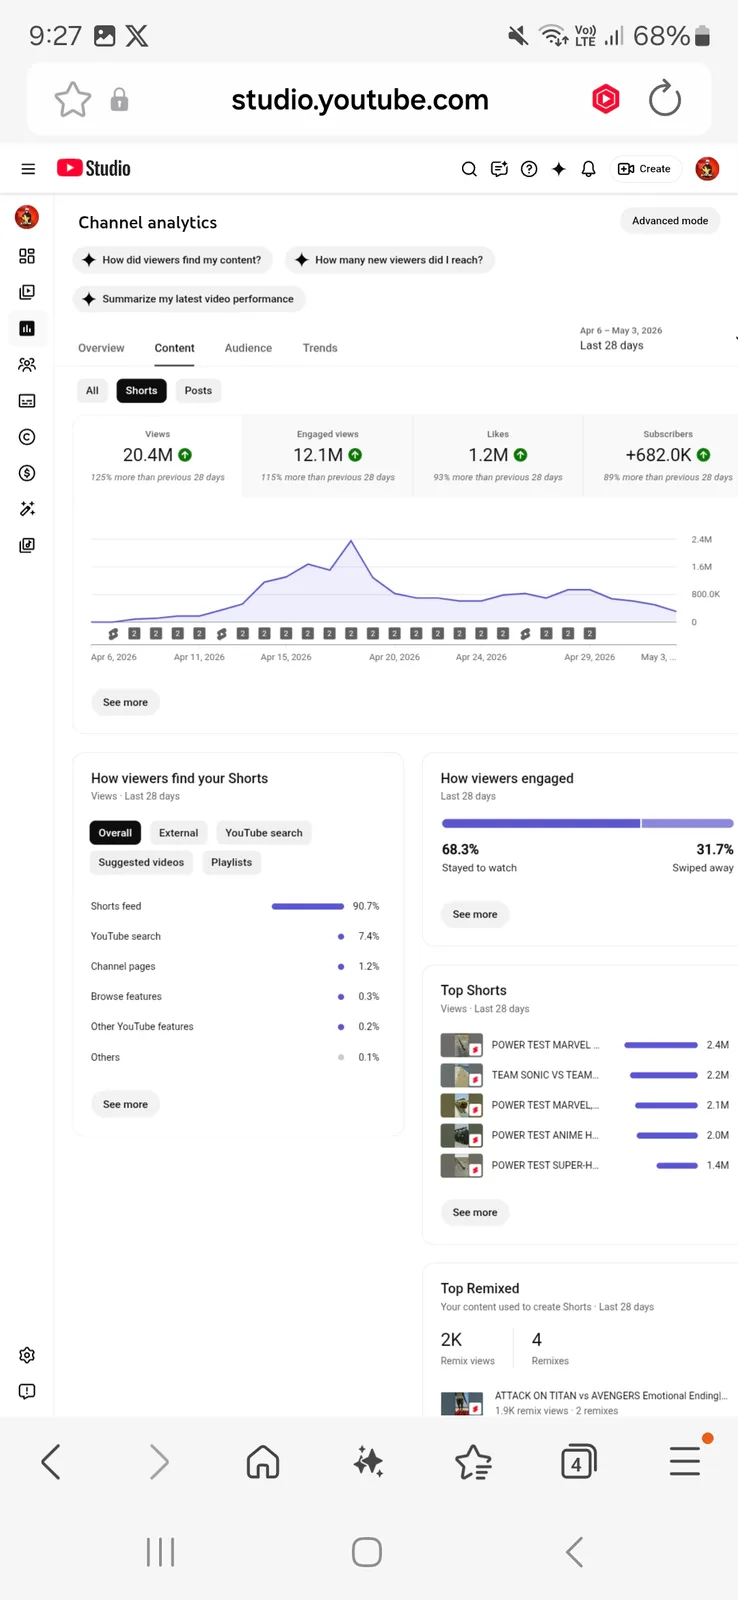This screenshot has width=738, height=1600.
Task: Click the Advanced mode button
Action: [x=670, y=221]
